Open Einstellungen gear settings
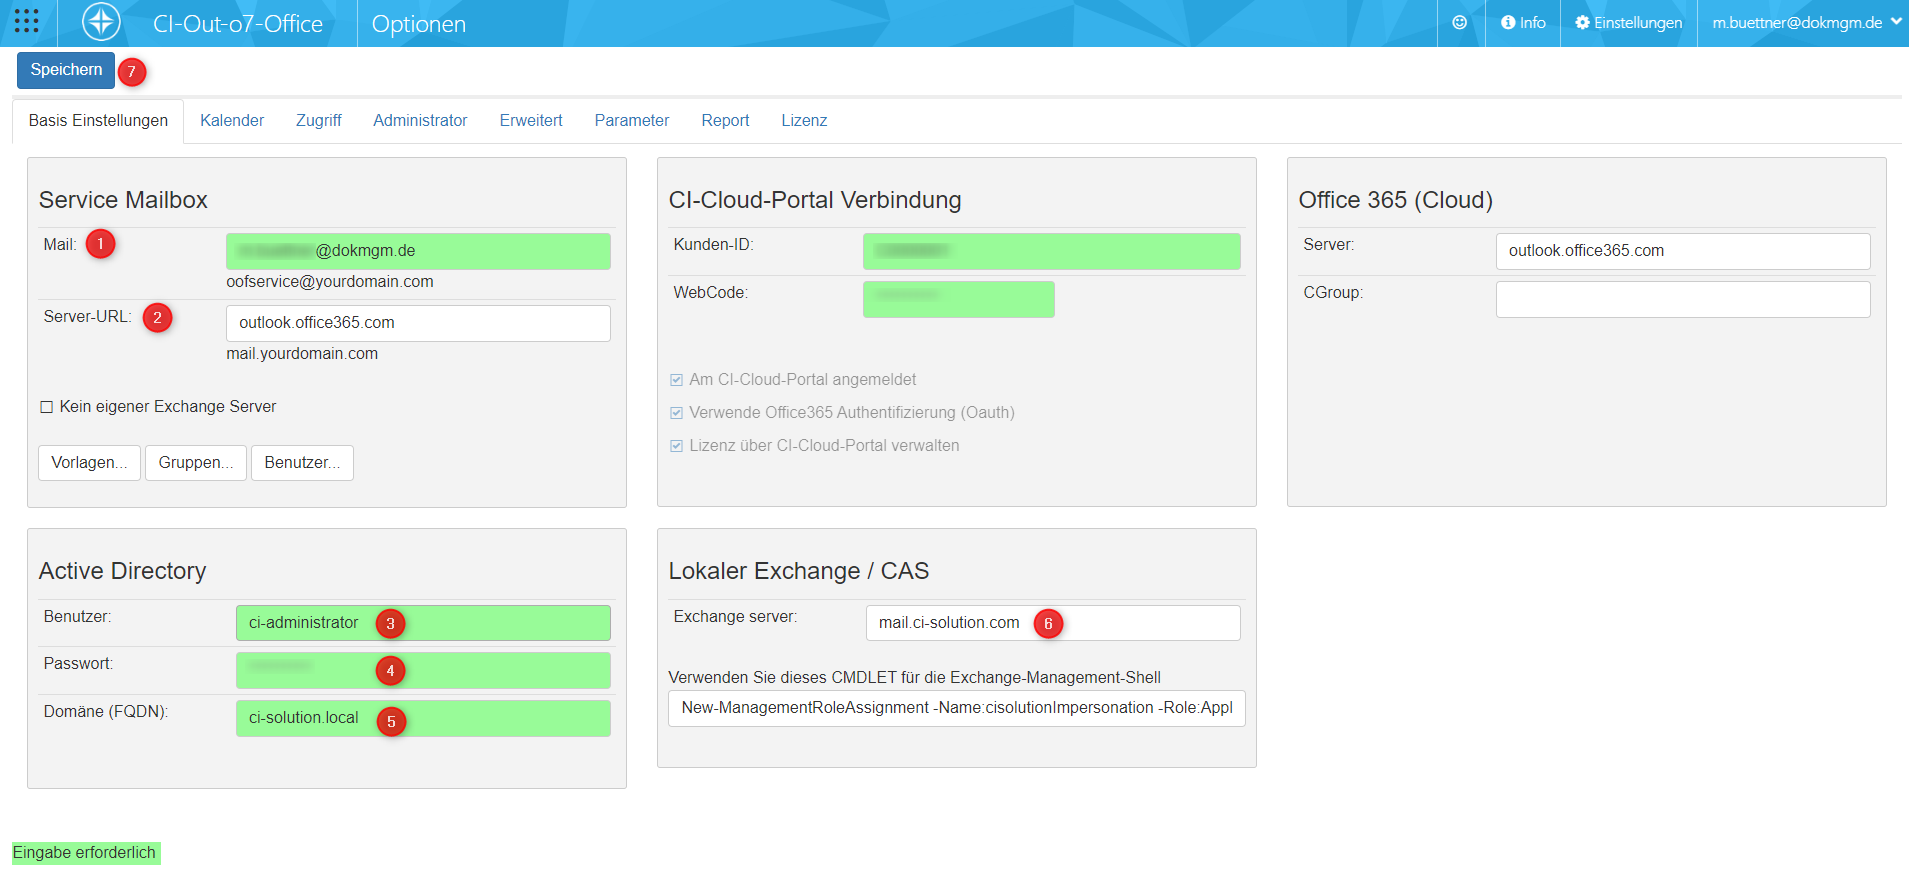This screenshot has height=892, width=1909. point(1628,23)
